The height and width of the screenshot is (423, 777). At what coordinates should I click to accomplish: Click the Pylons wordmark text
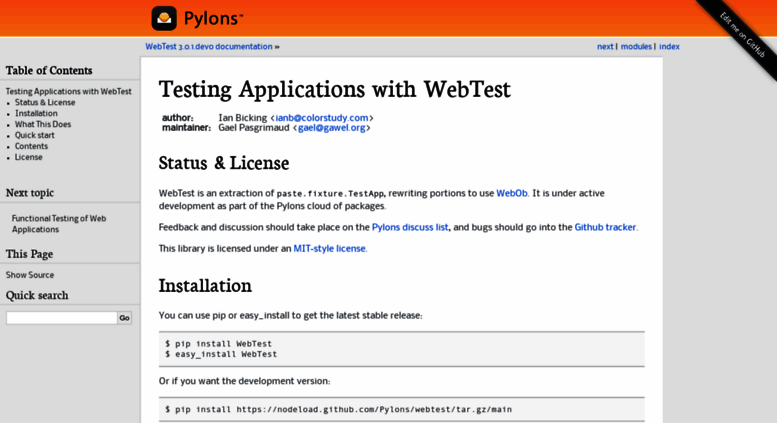tap(213, 18)
